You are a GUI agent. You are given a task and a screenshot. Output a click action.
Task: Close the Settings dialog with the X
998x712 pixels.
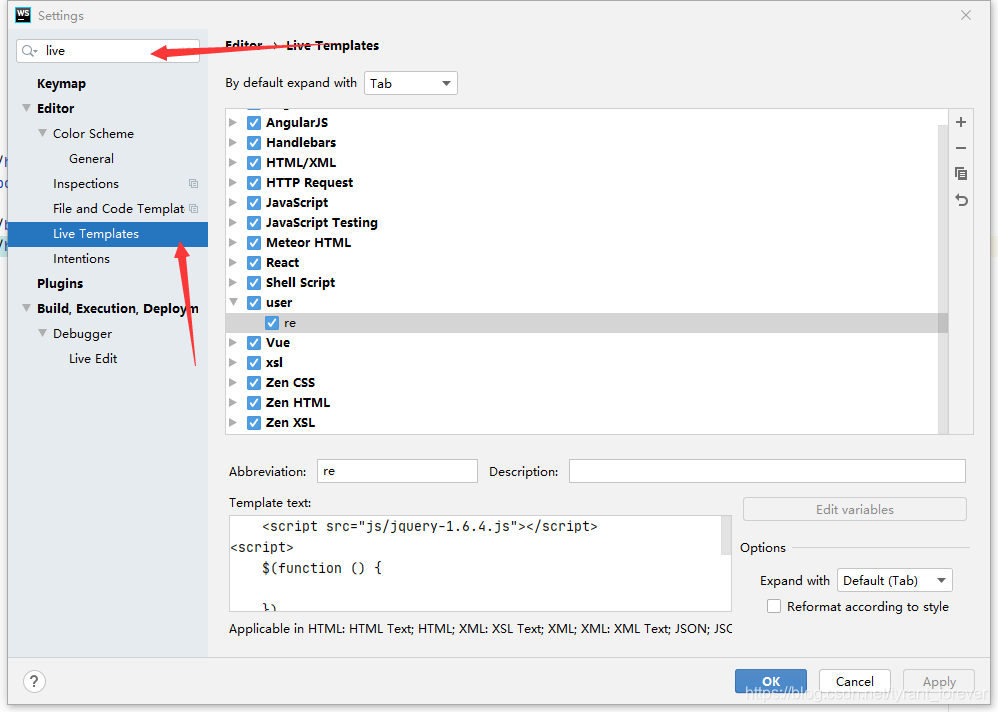coord(966,15)
